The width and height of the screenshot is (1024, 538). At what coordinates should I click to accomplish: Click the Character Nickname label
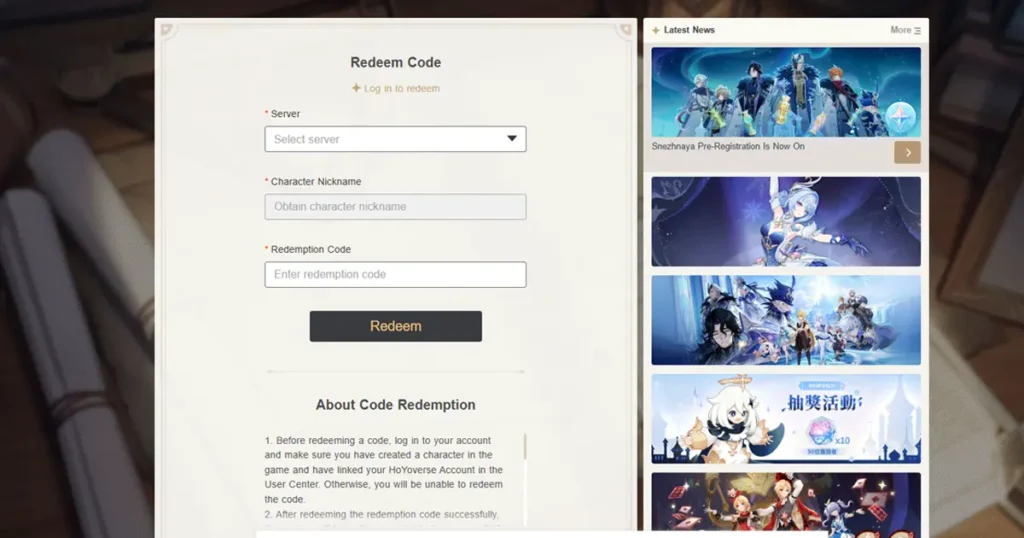click(316, 182)
